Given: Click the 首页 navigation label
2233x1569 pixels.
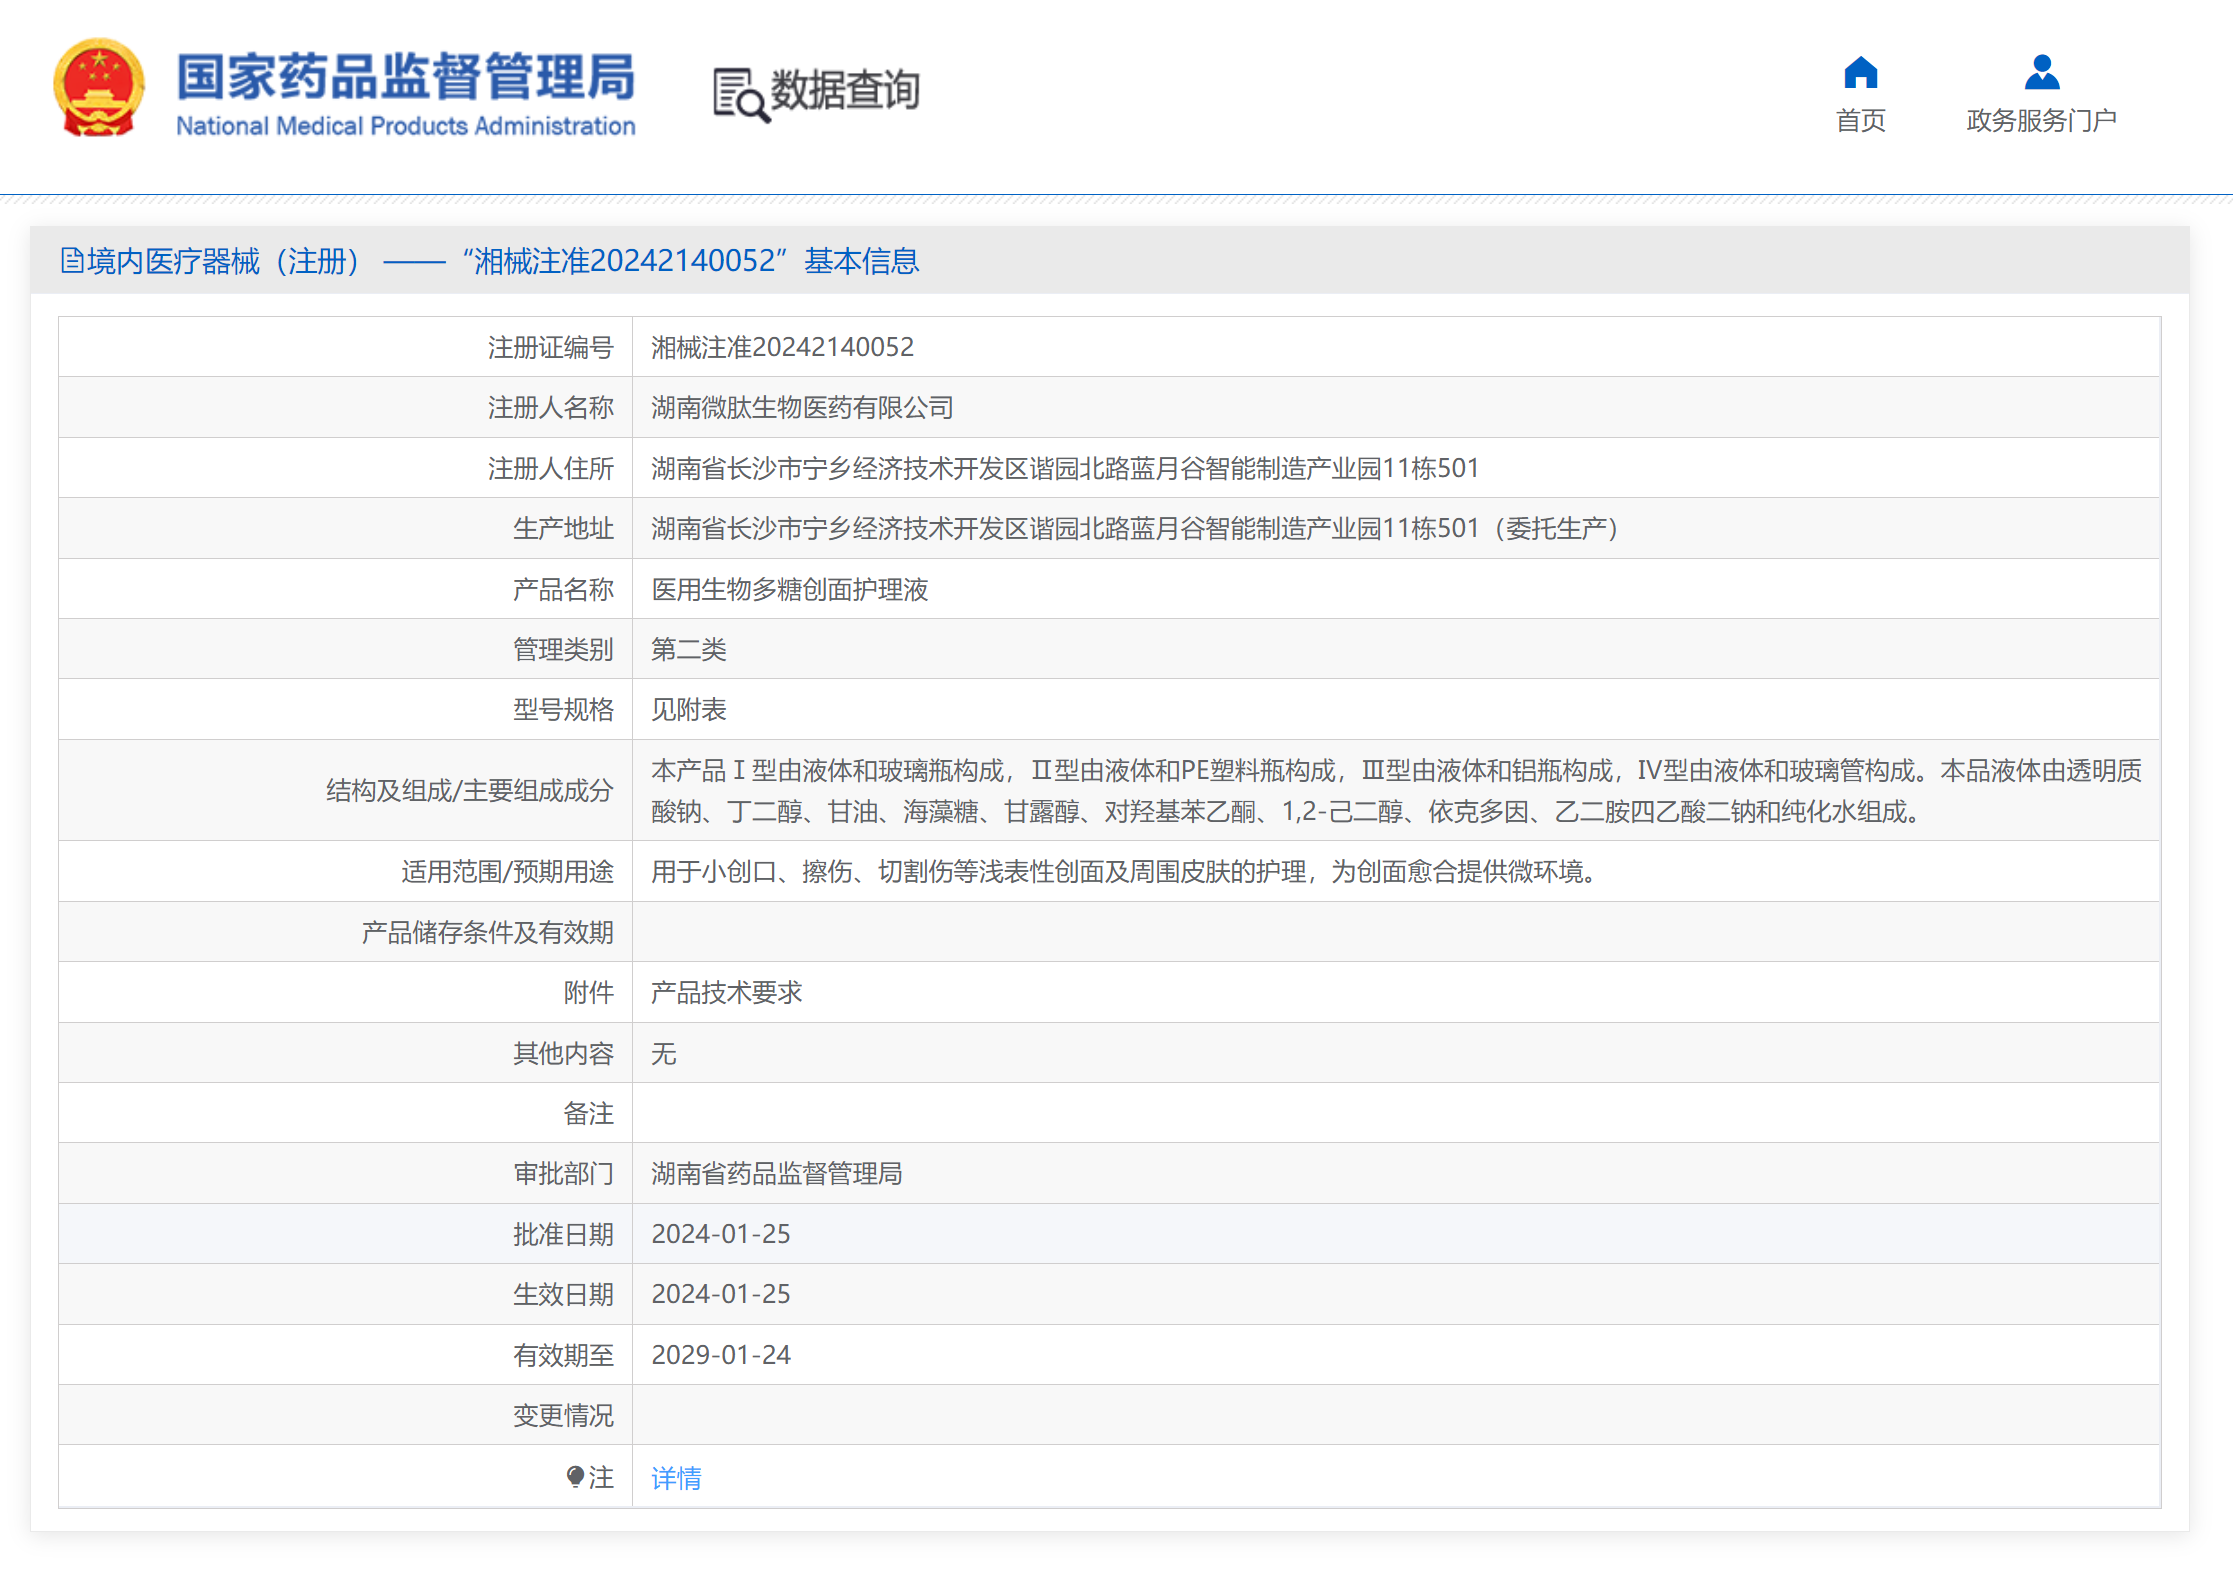Looking at the screenshot, I should click(x=1860, y=121).
